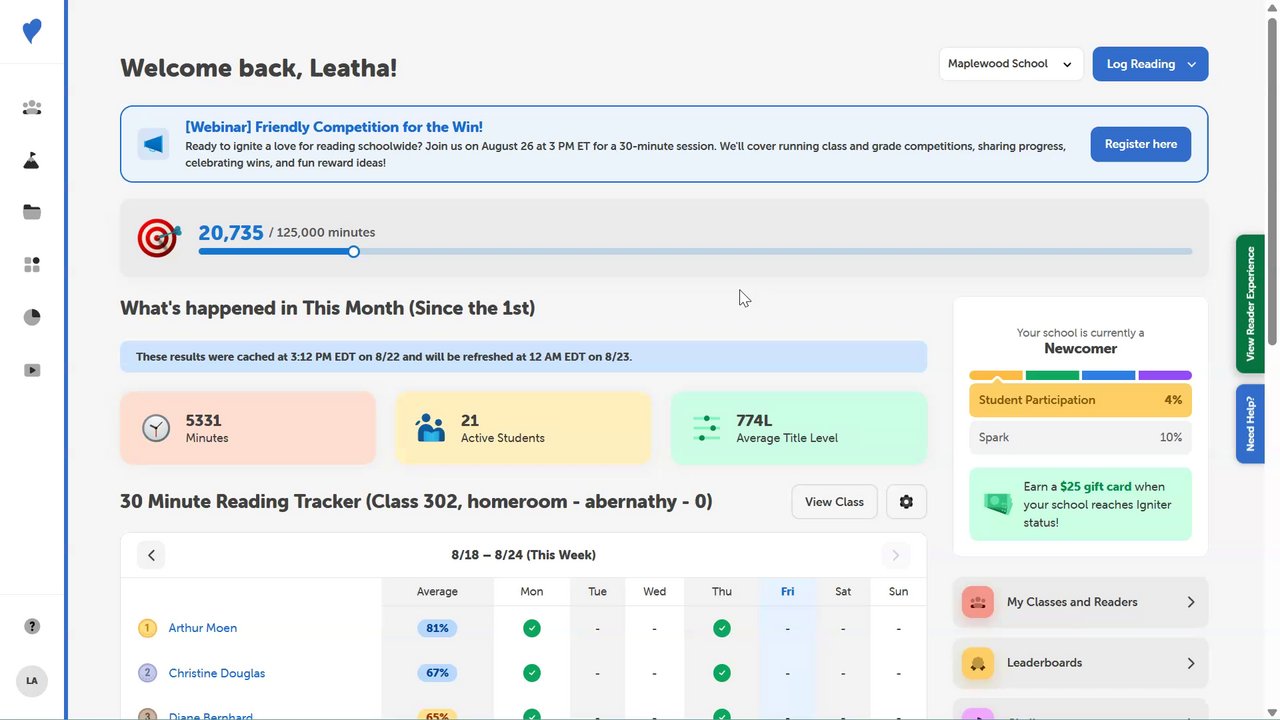Click the Thu column header
The width and height of the screenshot is (1280, 720).
click(x=722, y=592)
